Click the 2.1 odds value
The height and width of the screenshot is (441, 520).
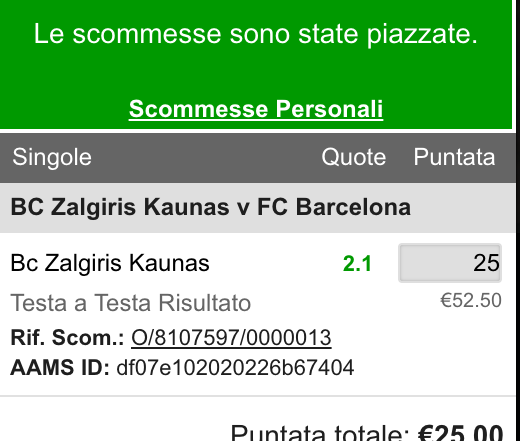[x=357, y=264]
